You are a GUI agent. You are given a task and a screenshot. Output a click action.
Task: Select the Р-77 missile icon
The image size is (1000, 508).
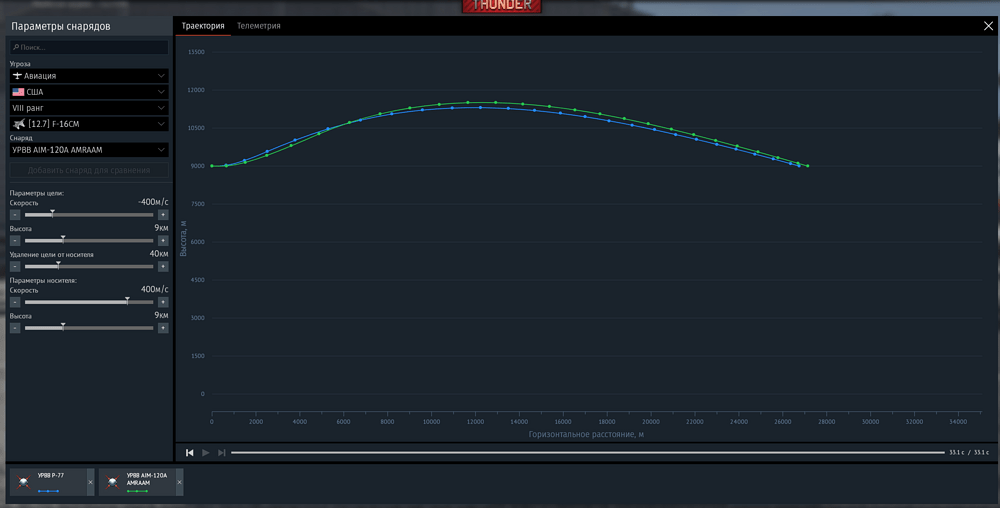24,482
